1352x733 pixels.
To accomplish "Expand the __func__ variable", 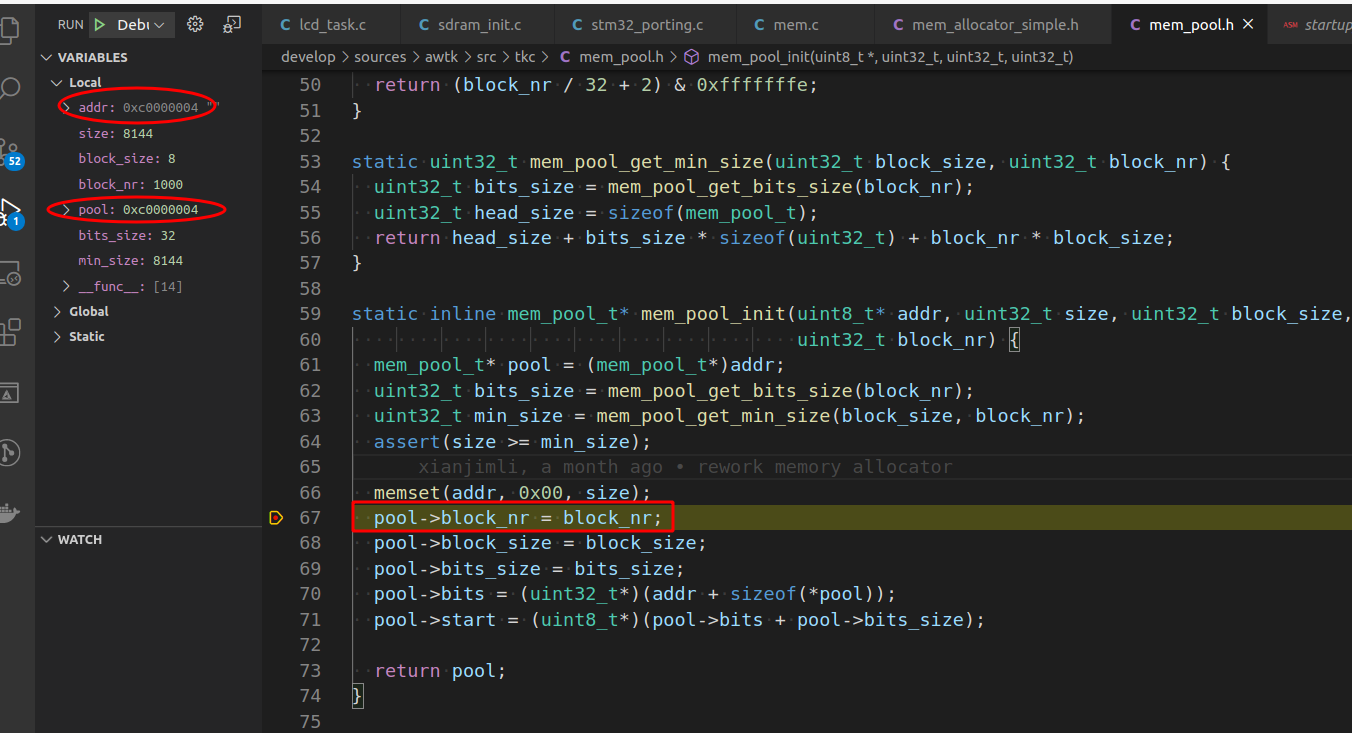I will tap(66, 287).
